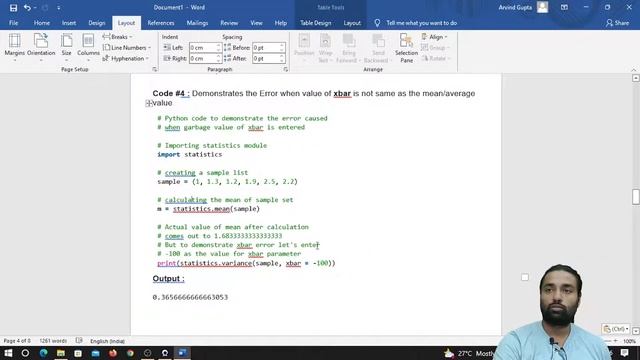Open the page Size menu
Viewport: 640px width, 360px height.
67,47
